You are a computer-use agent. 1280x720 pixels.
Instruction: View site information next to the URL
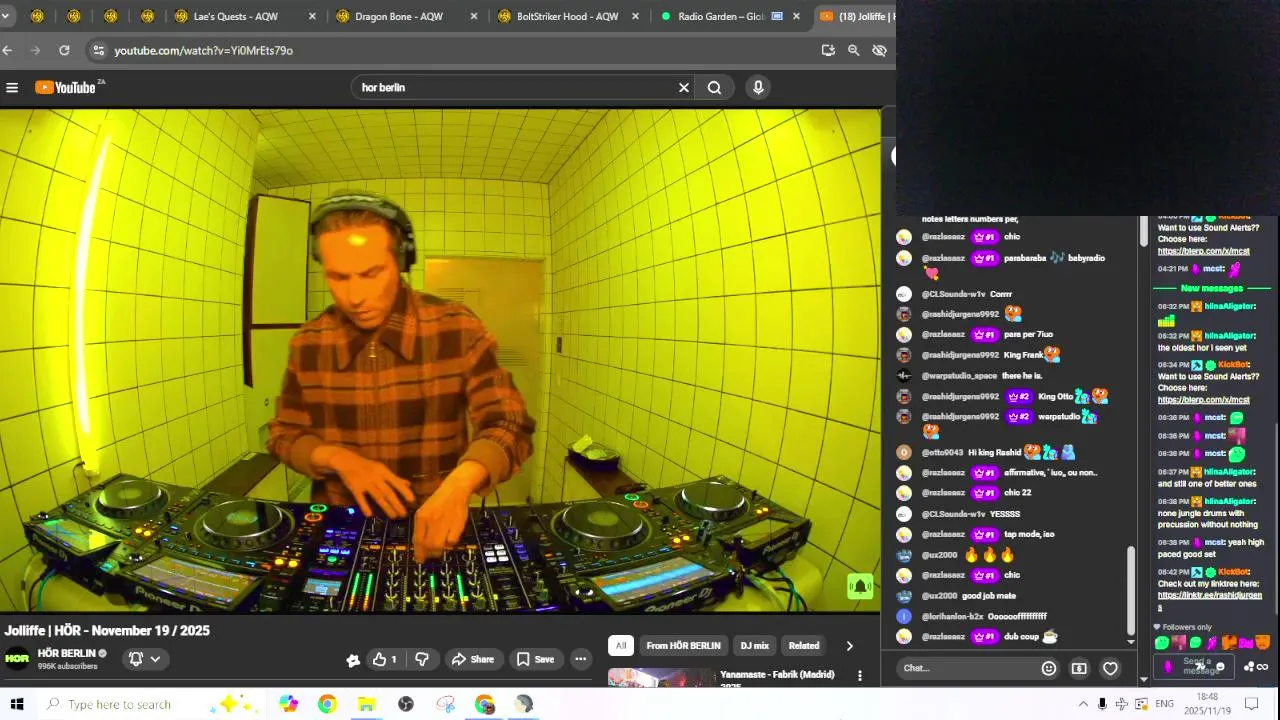coord(97,50)
